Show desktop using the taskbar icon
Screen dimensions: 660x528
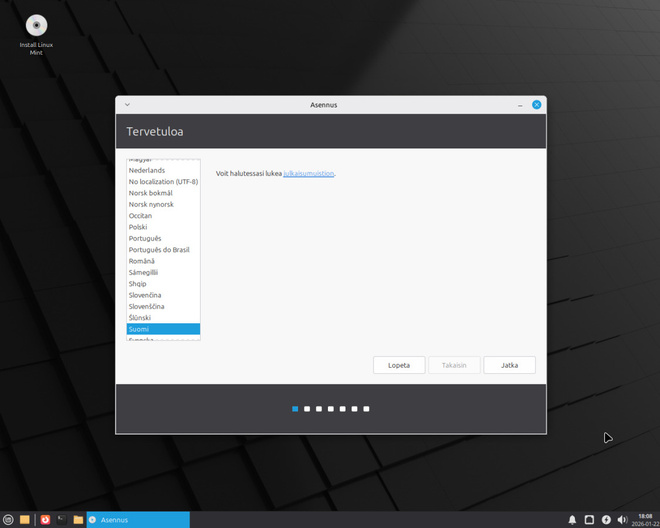25,520
